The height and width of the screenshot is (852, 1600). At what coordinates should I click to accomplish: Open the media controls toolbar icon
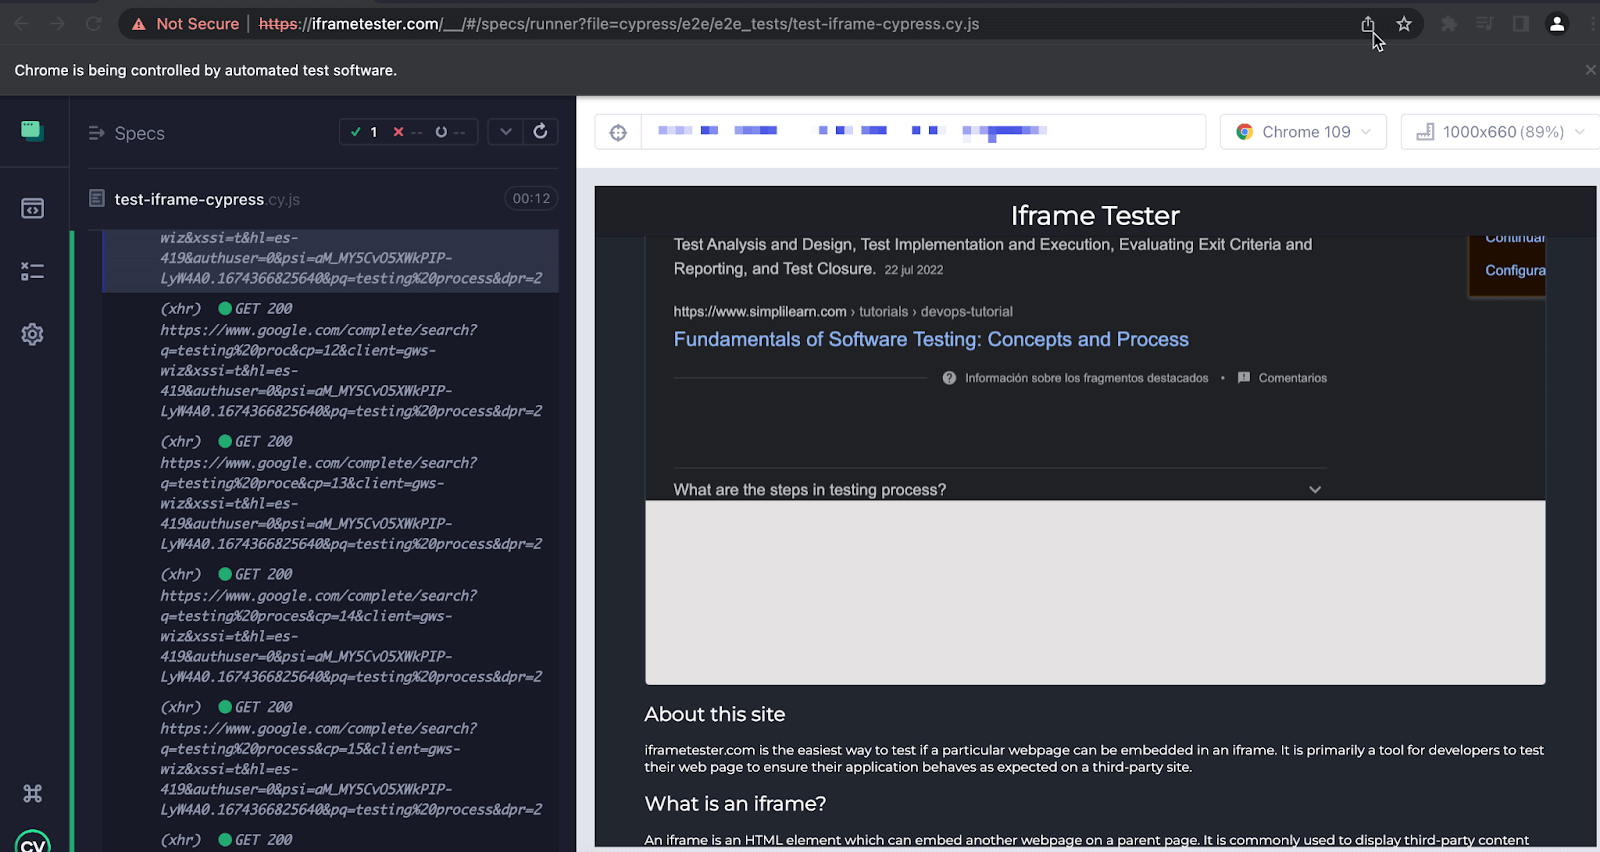(x=1484, y=24)
